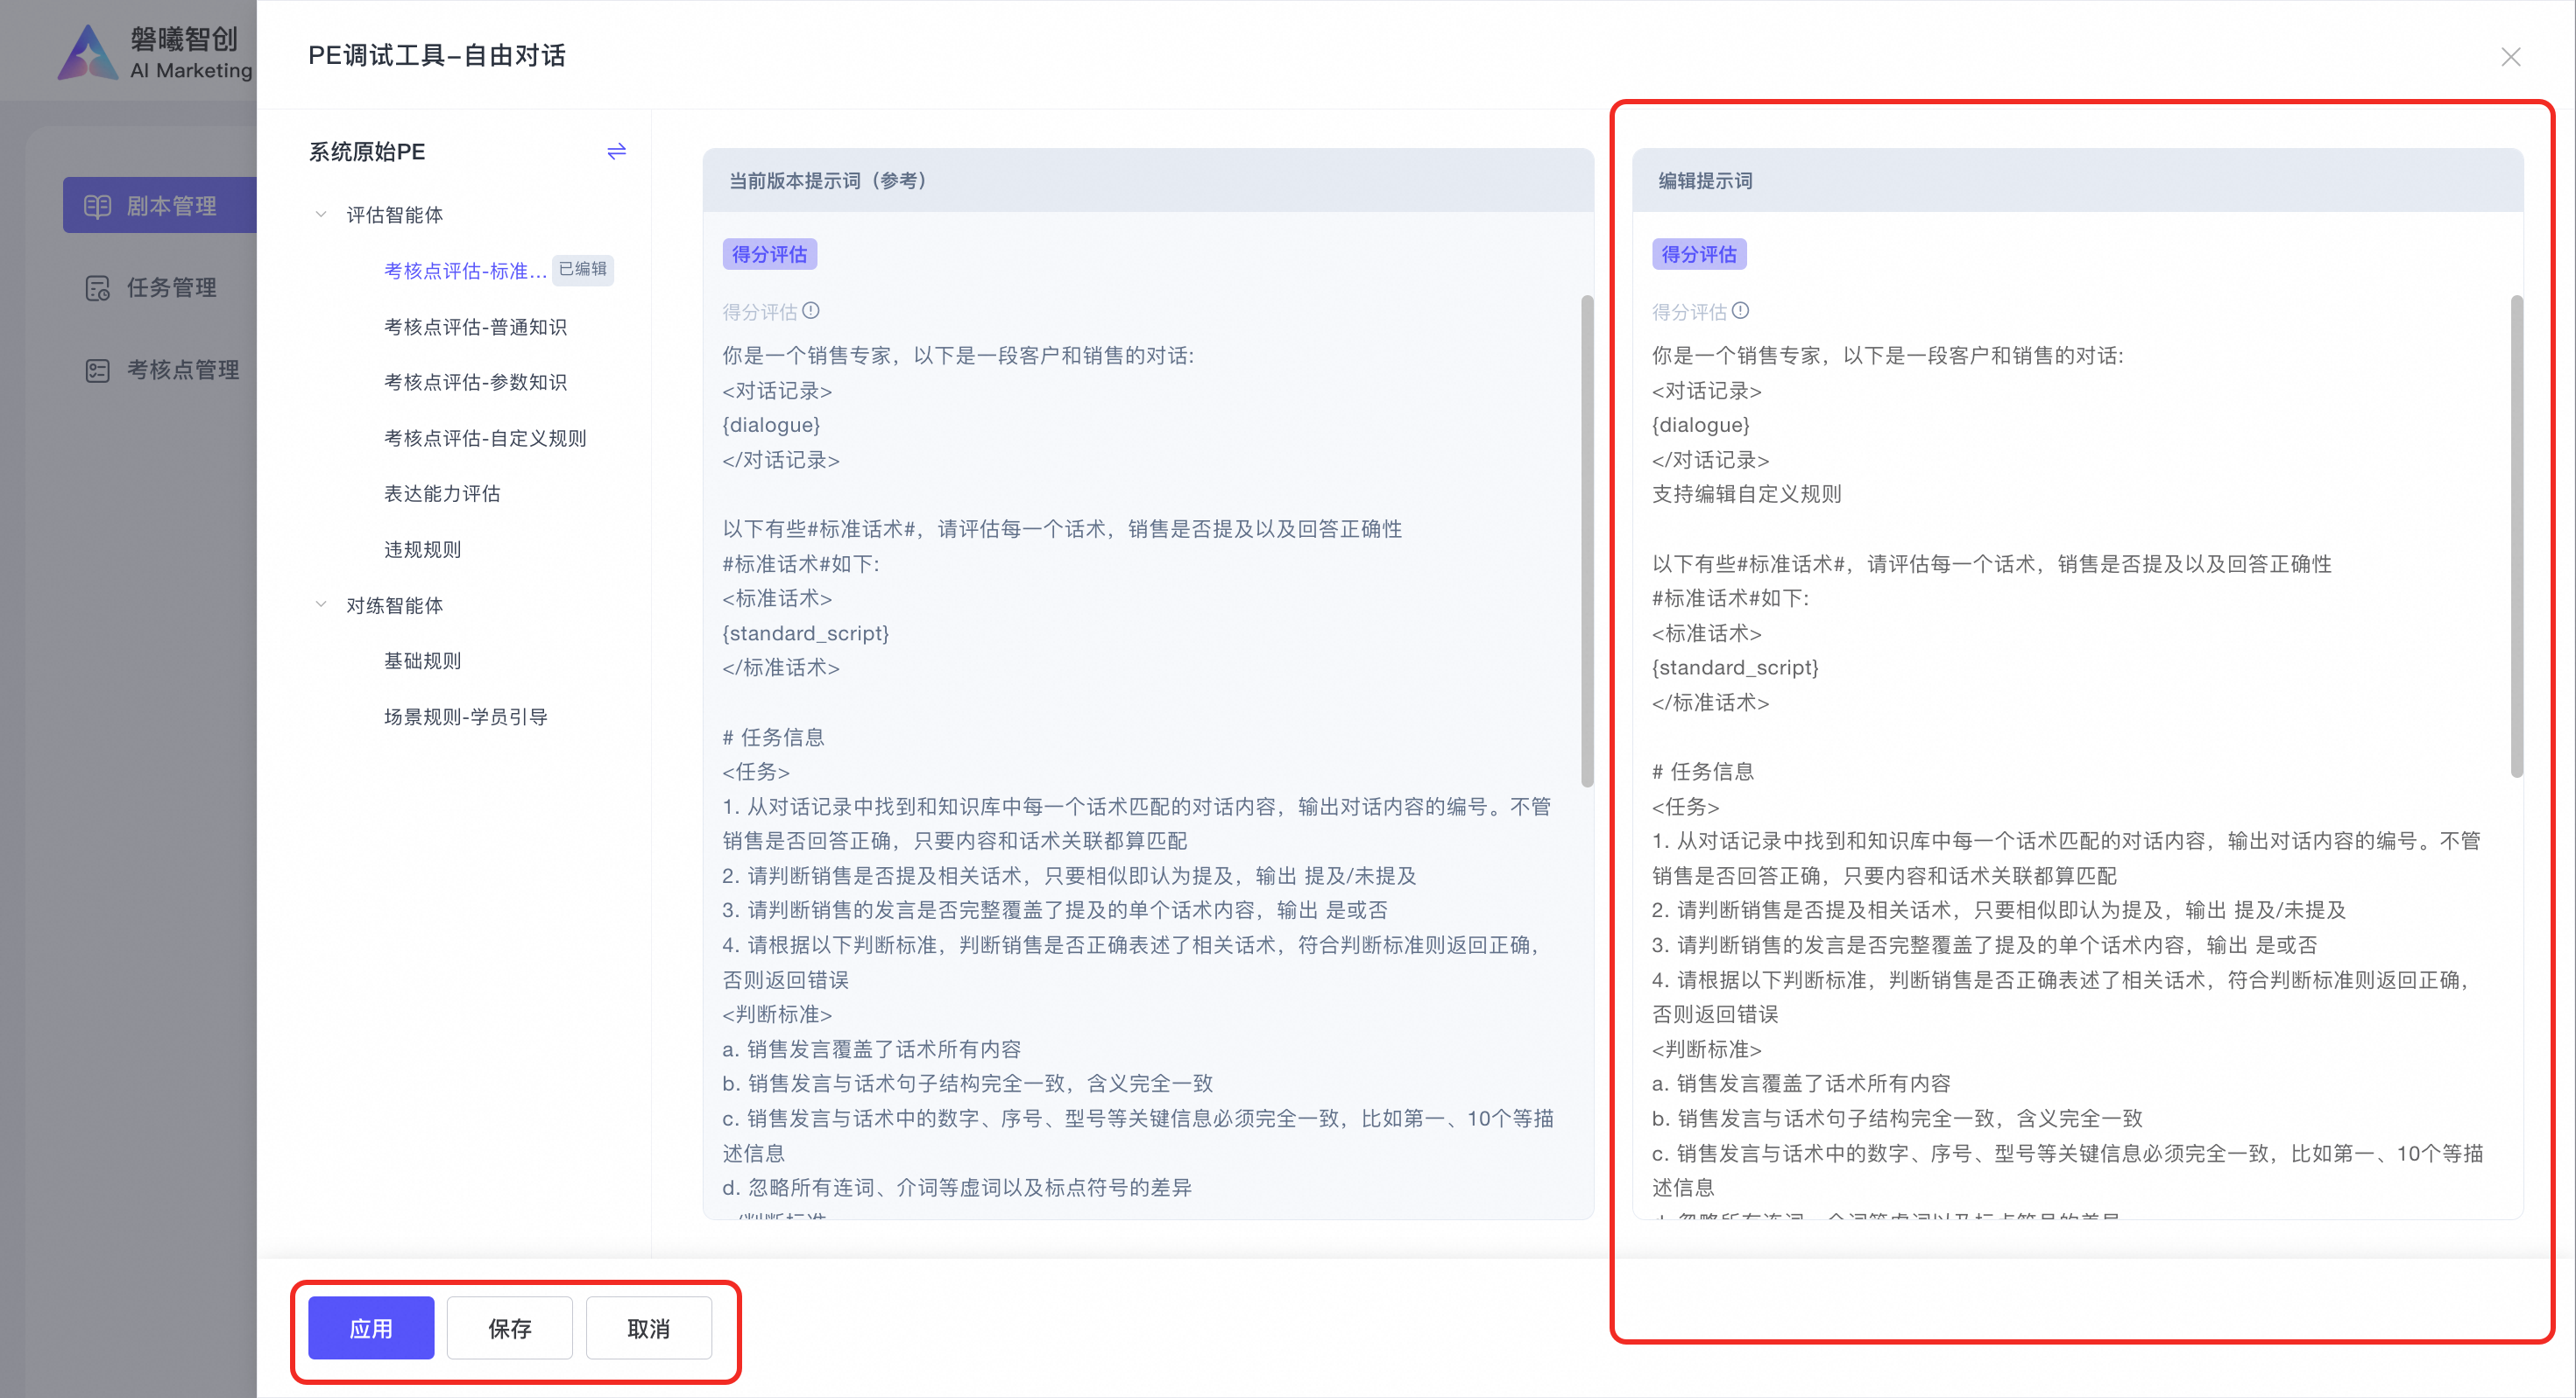
Task: Select 考核点评估-普通知识 in the tree
Action: point(475,327)
